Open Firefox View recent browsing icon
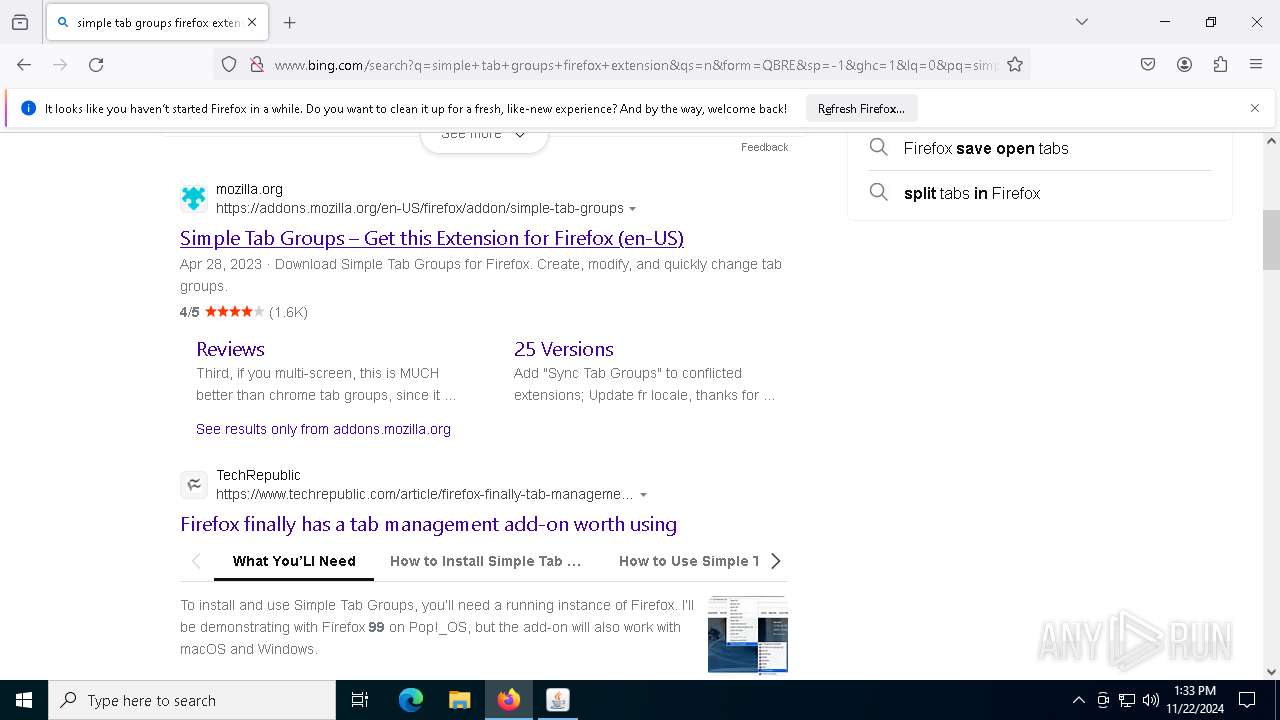Image resolution: width=1280 pixels, height=720 pixels. coord(20,22)
